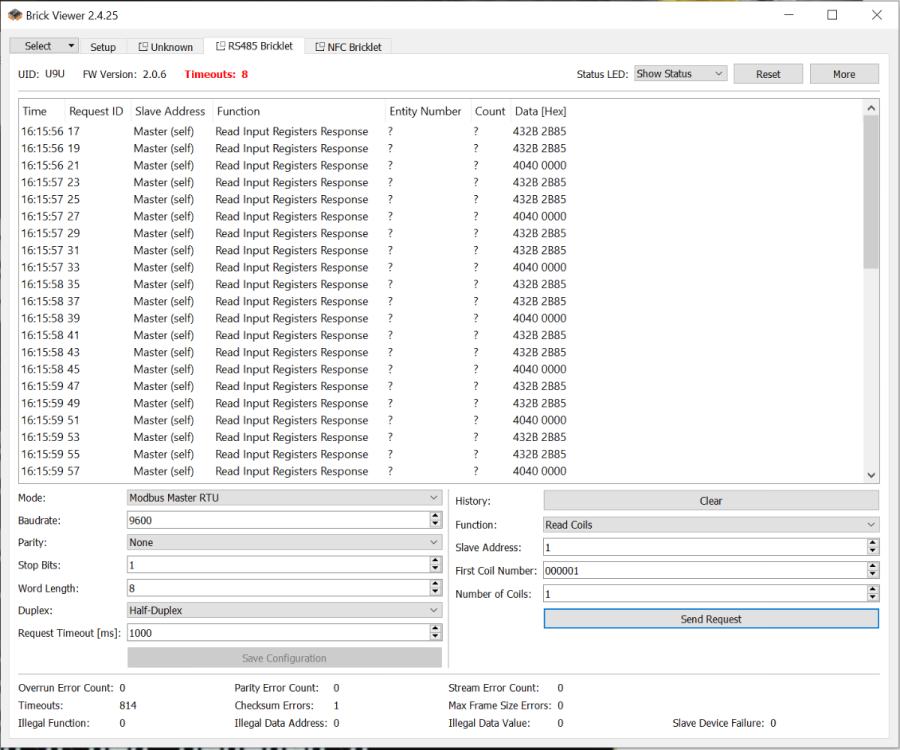Click scroll up arrow of history table
The image size is (900, 750).
point(871,108)
